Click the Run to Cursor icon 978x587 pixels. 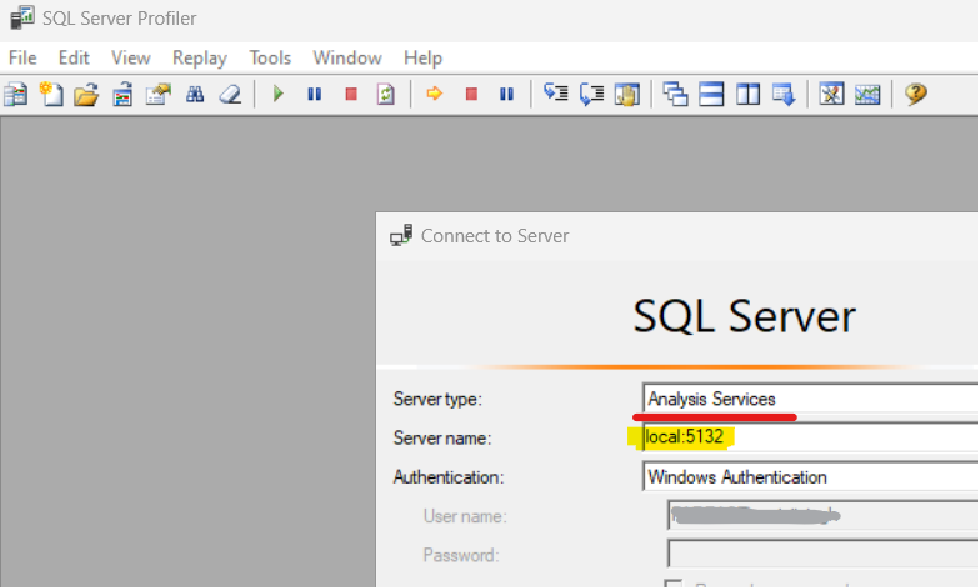pyautogui.click(x=592, y=94)
